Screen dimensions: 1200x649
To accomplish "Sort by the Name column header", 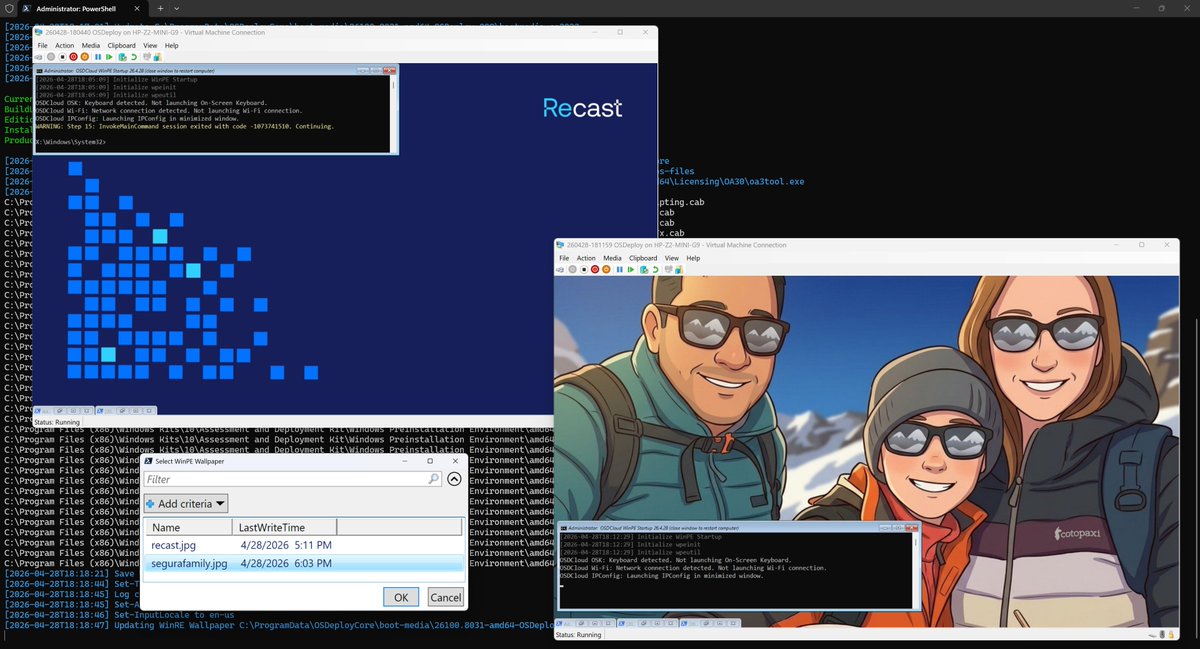I will pos(189,527).
